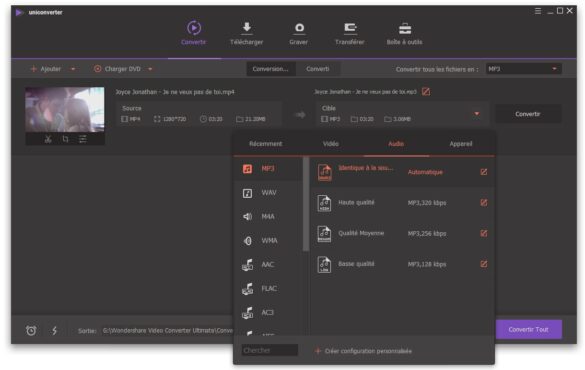The height and width of the screenshot is (370, 585).
Task: Open the Converti tab
Action: pos(318,69)
